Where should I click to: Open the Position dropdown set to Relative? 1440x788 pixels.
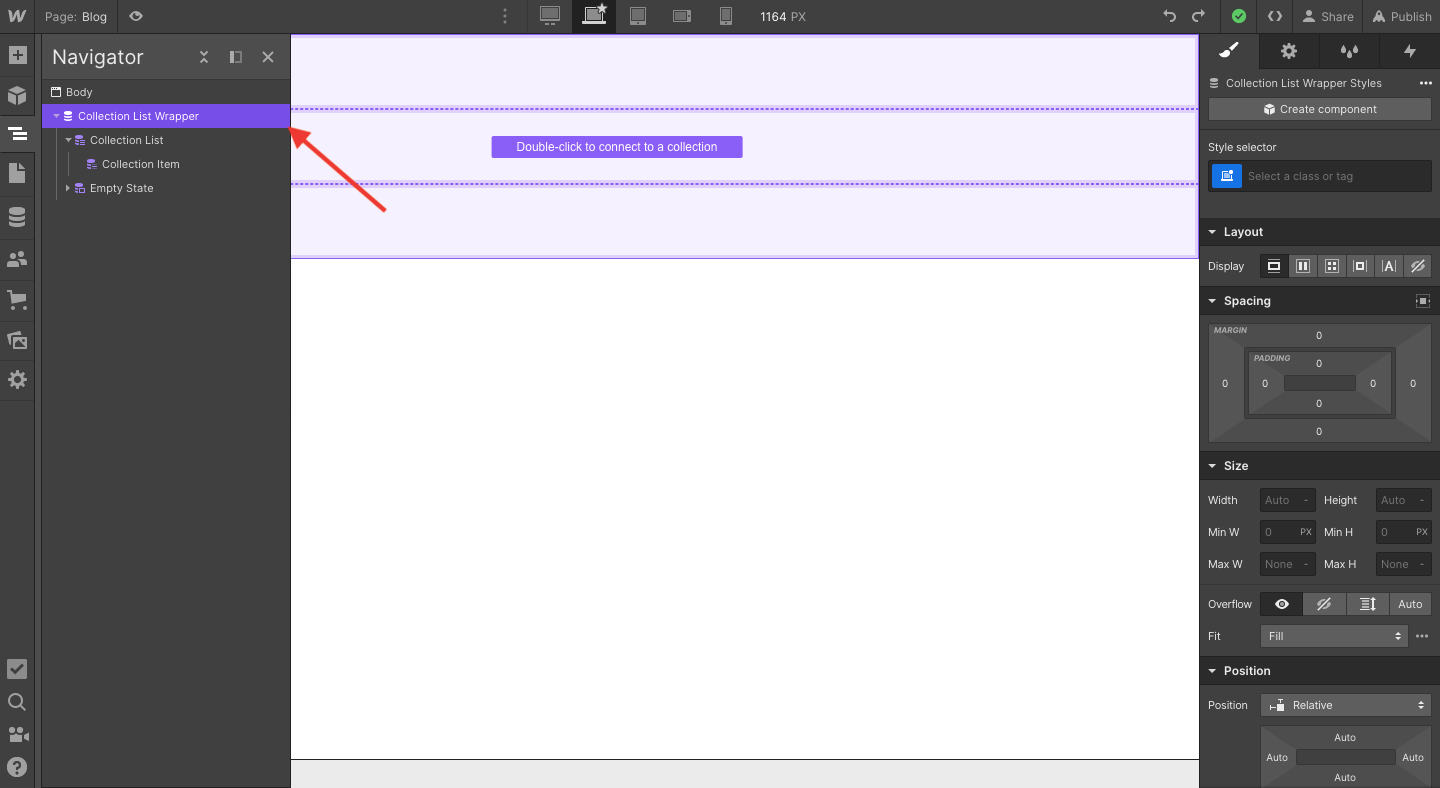click(x=1345, y=705)
